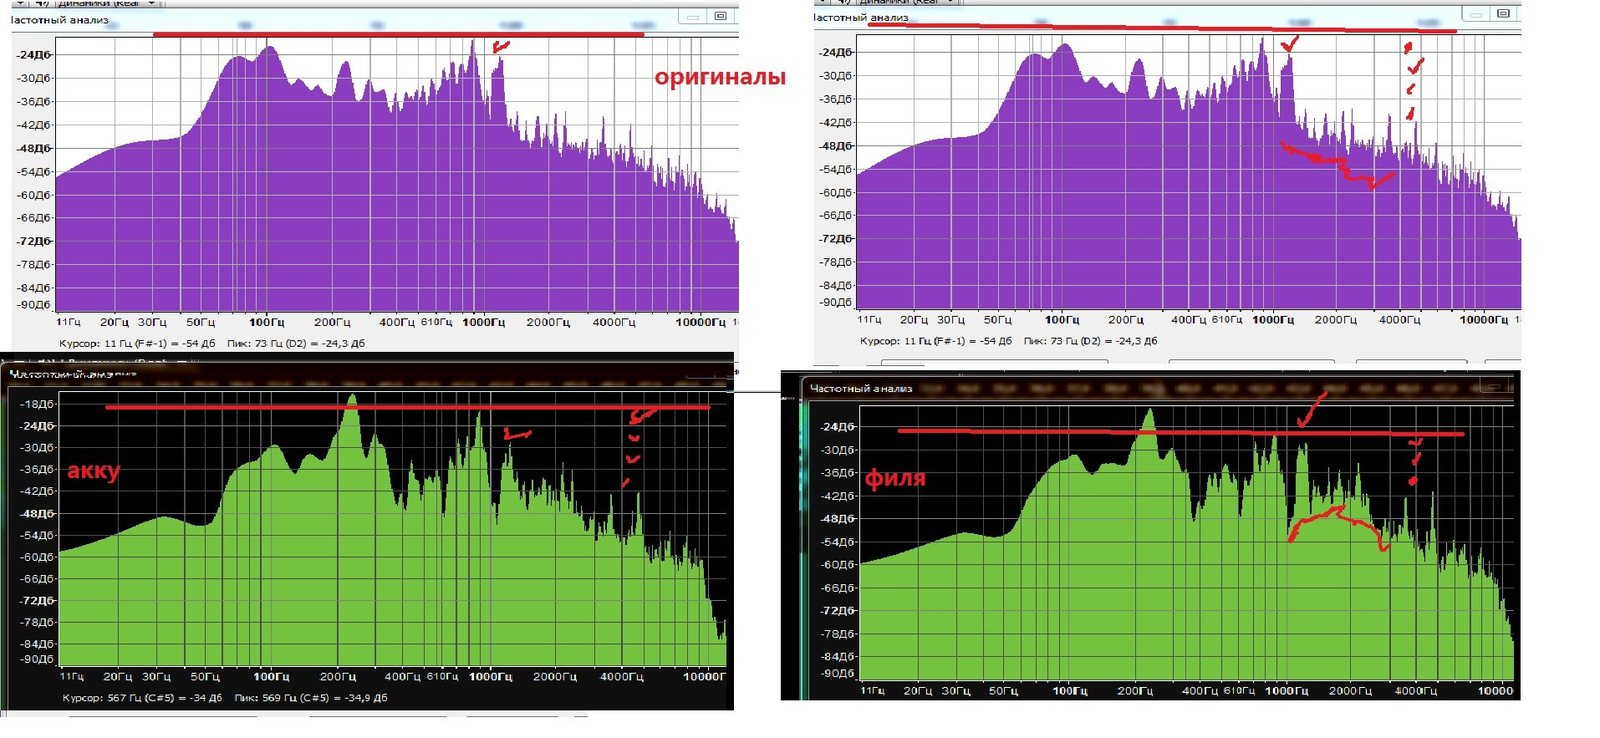The image size is (1600, 738).
Task: Click the top-right purple window title bar text
Action: (x=861, y=17)
